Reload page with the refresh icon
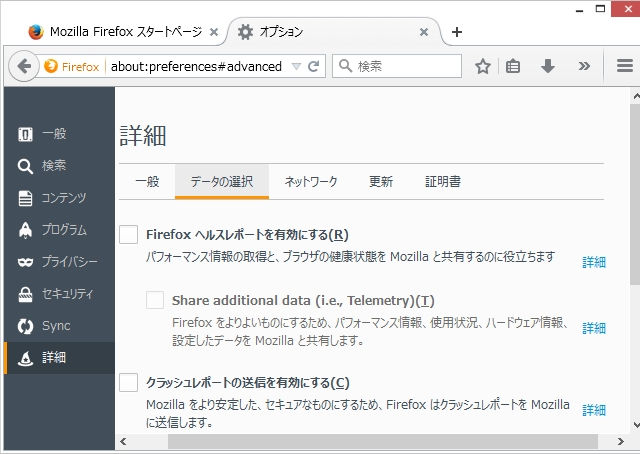This screenshot has height=454, width=640. [x=313, y=66]
